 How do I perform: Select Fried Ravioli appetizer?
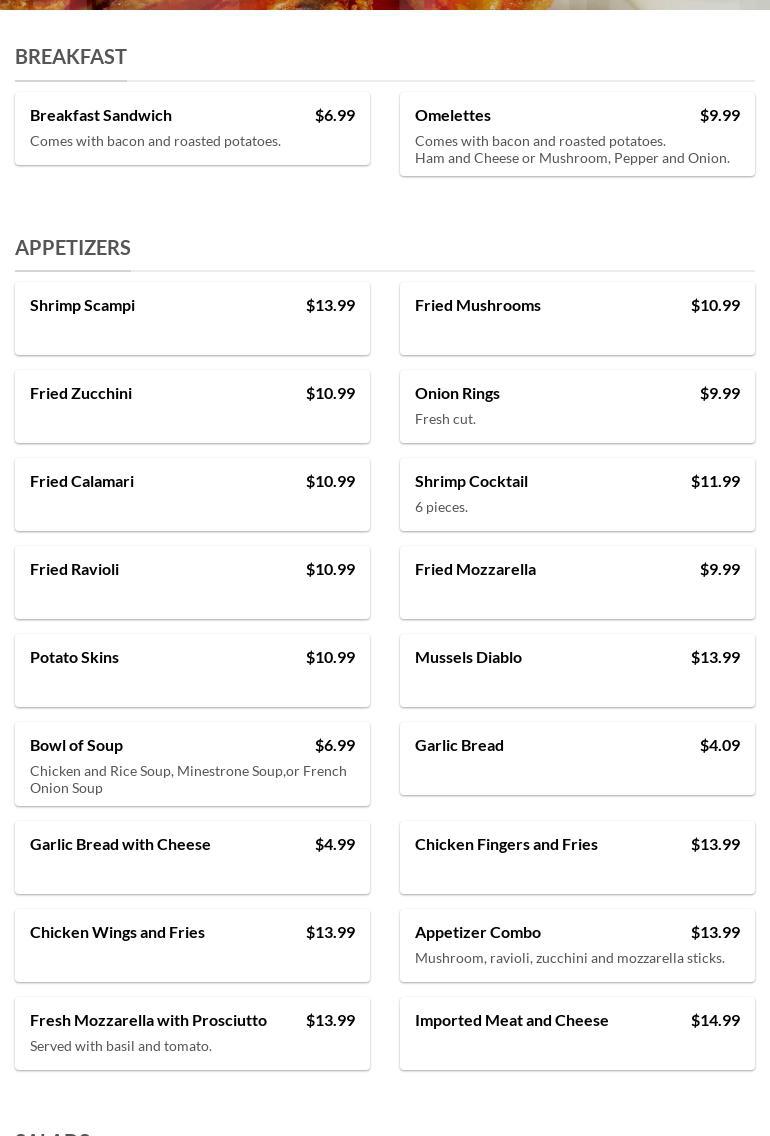[192, 582]
